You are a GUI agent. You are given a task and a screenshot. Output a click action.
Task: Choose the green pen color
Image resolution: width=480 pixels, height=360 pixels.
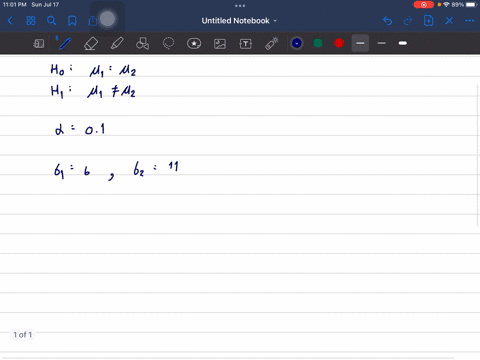[x=318, y=43]
